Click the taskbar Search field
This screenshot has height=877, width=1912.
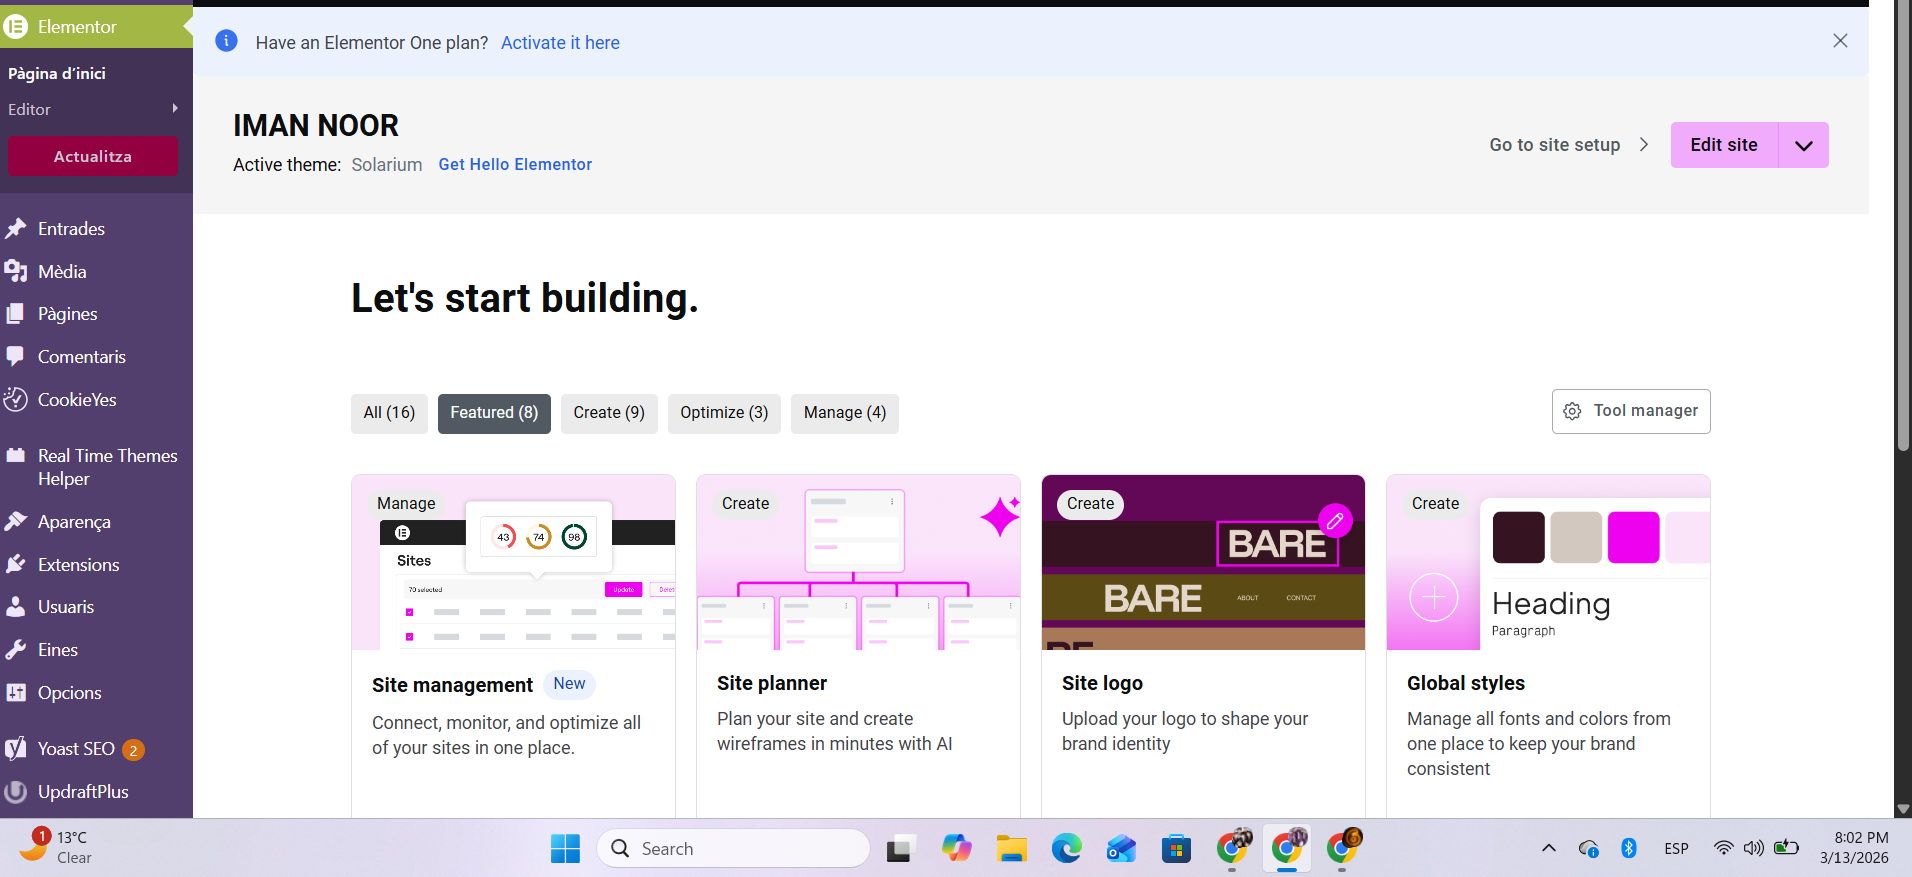(733, 849)
